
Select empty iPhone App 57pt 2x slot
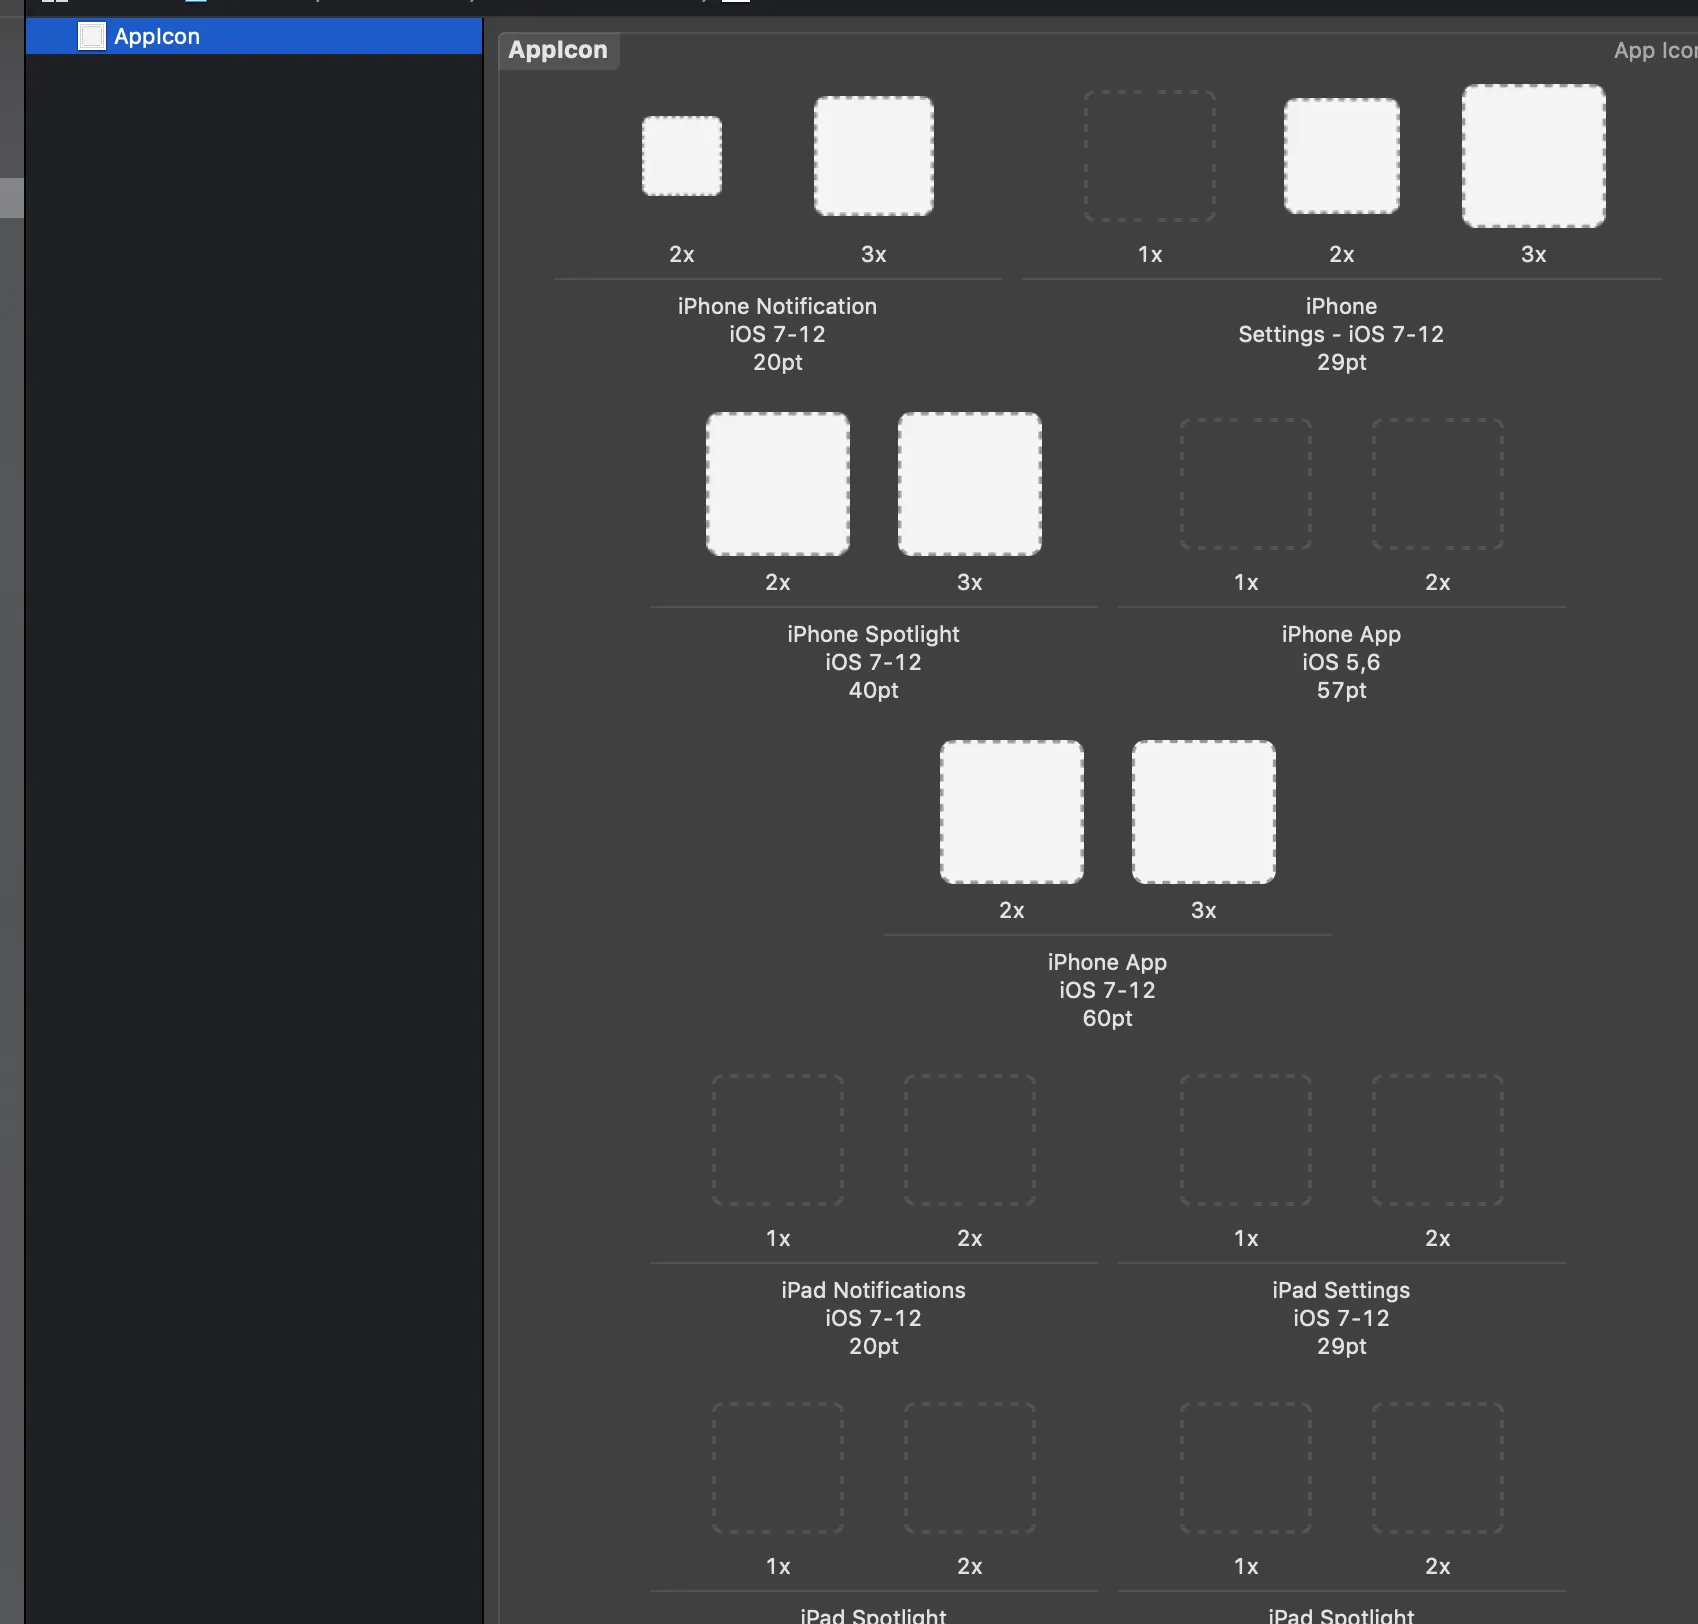(1438, 484)
